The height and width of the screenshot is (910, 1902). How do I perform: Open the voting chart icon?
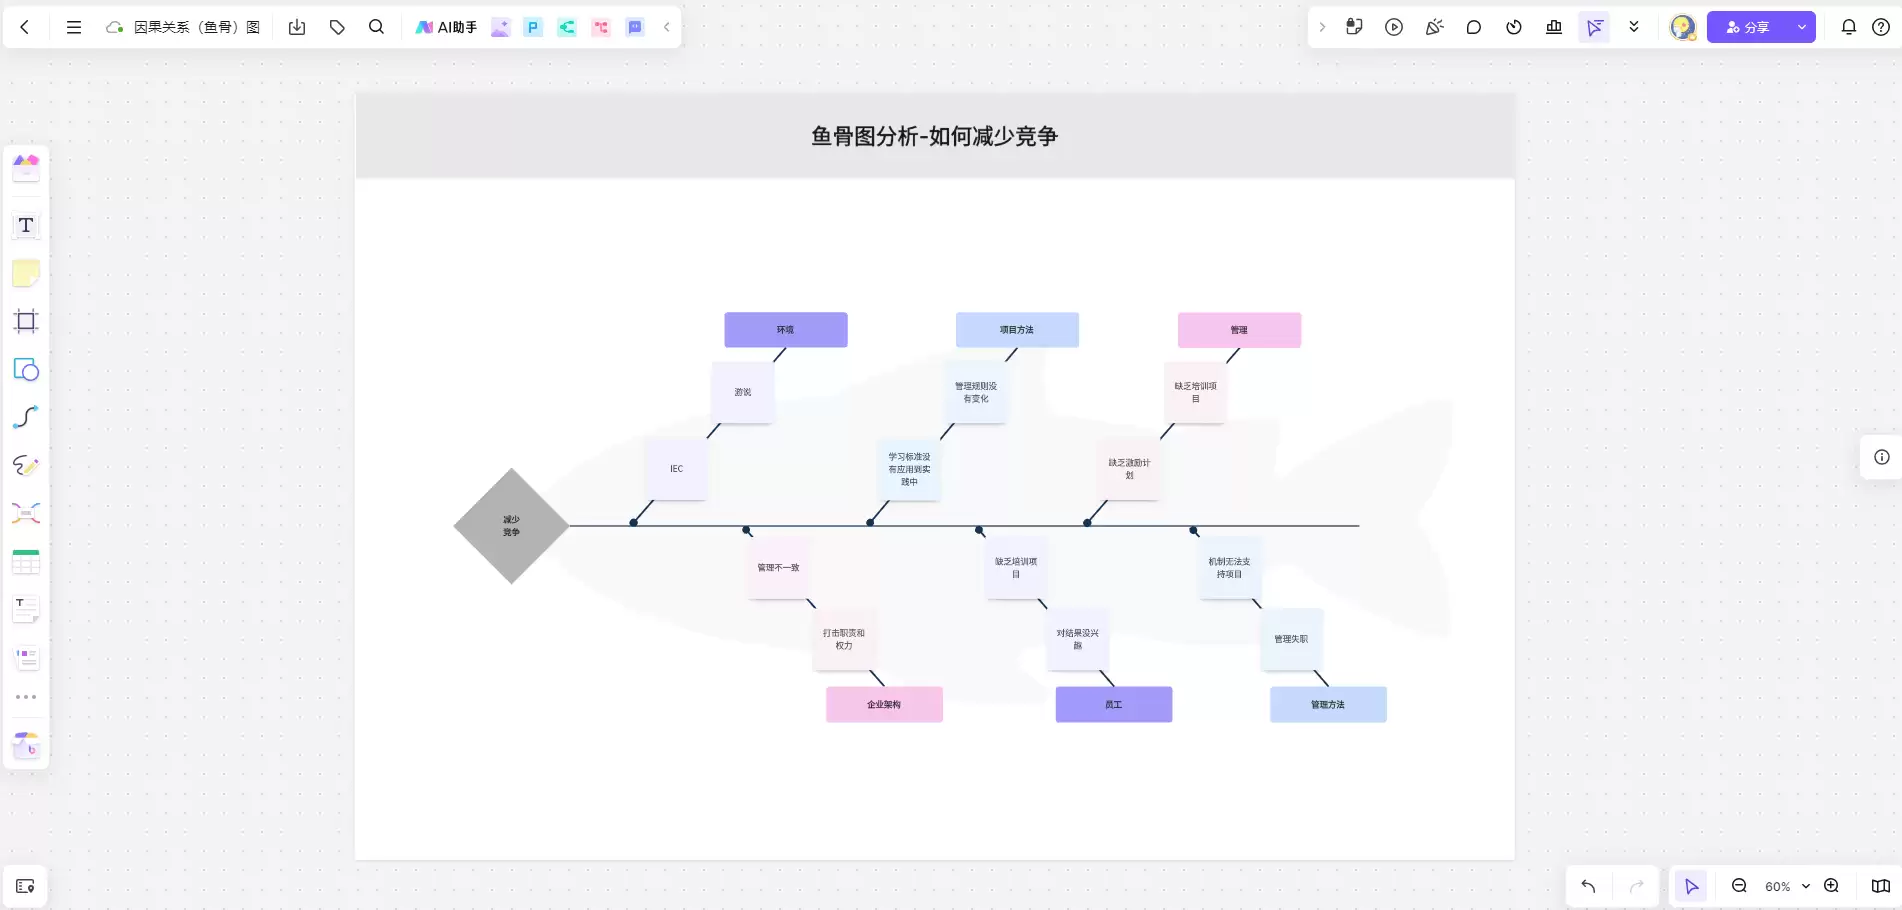[x=1554, y=27]
